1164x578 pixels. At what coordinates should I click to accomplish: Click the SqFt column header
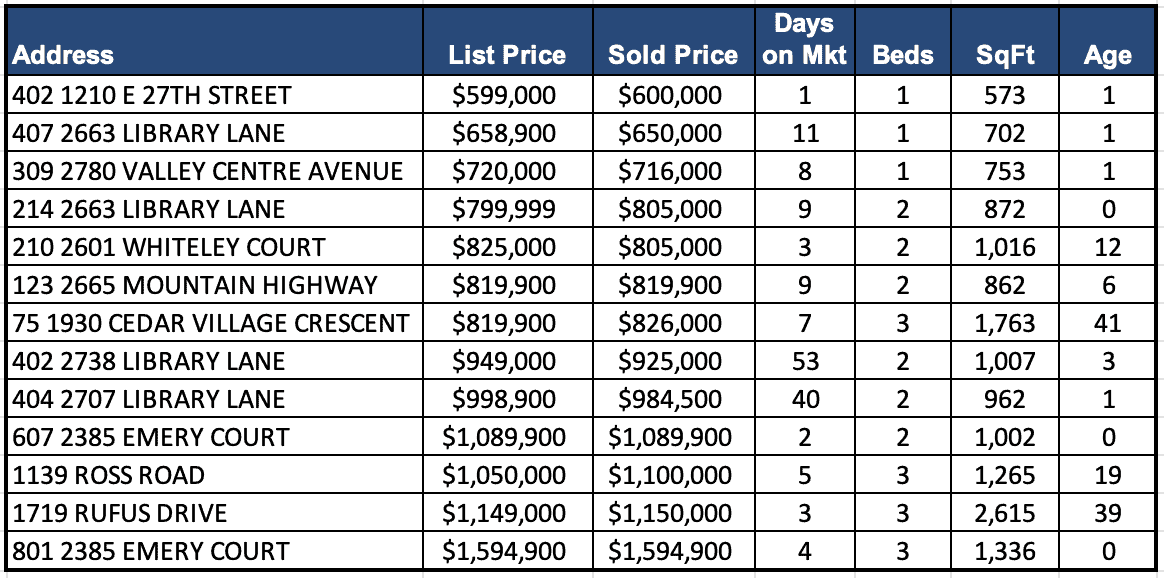pos(1005,55)
